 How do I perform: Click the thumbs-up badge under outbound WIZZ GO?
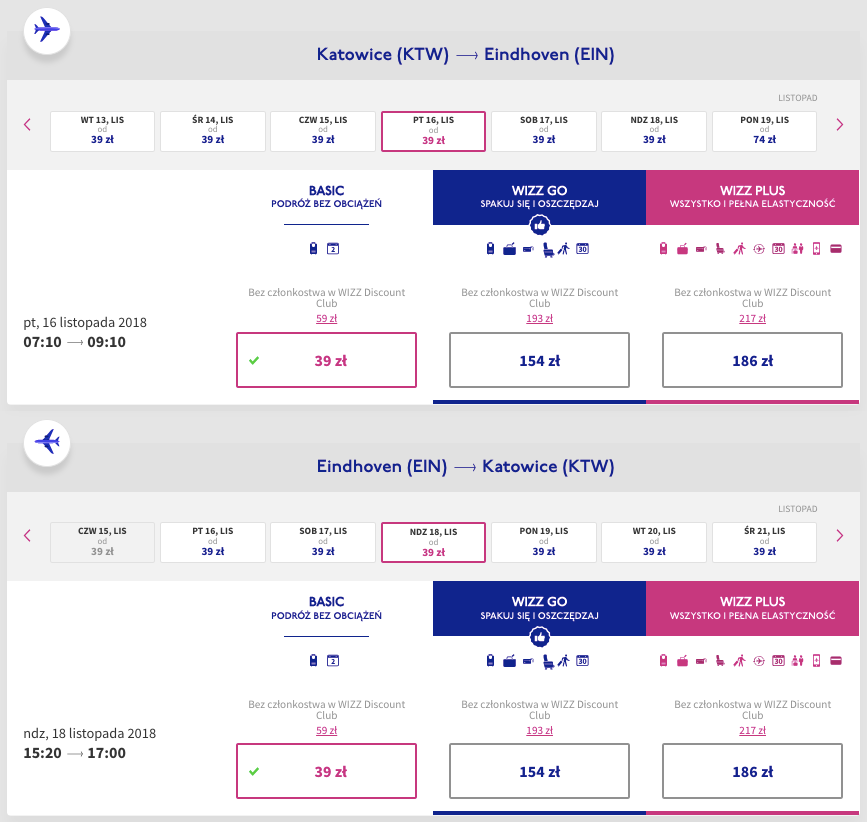[539, 224]
